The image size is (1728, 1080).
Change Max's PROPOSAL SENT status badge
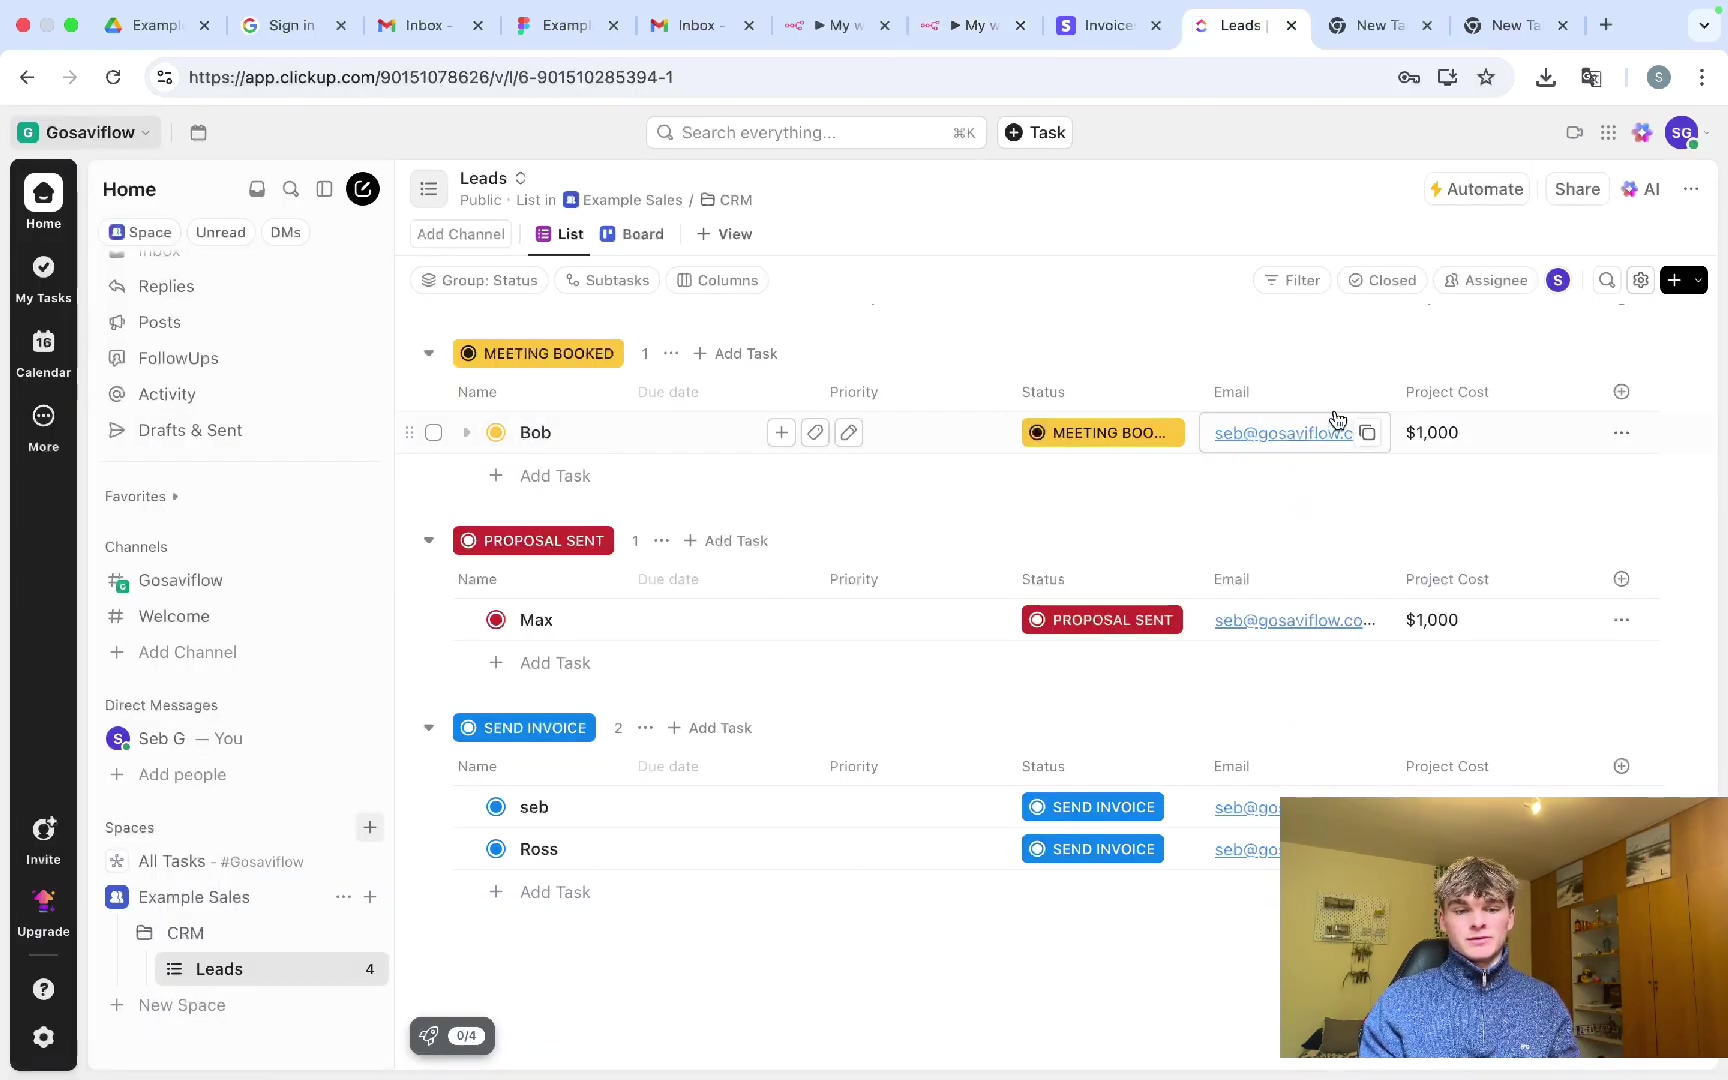point(1102,620)
